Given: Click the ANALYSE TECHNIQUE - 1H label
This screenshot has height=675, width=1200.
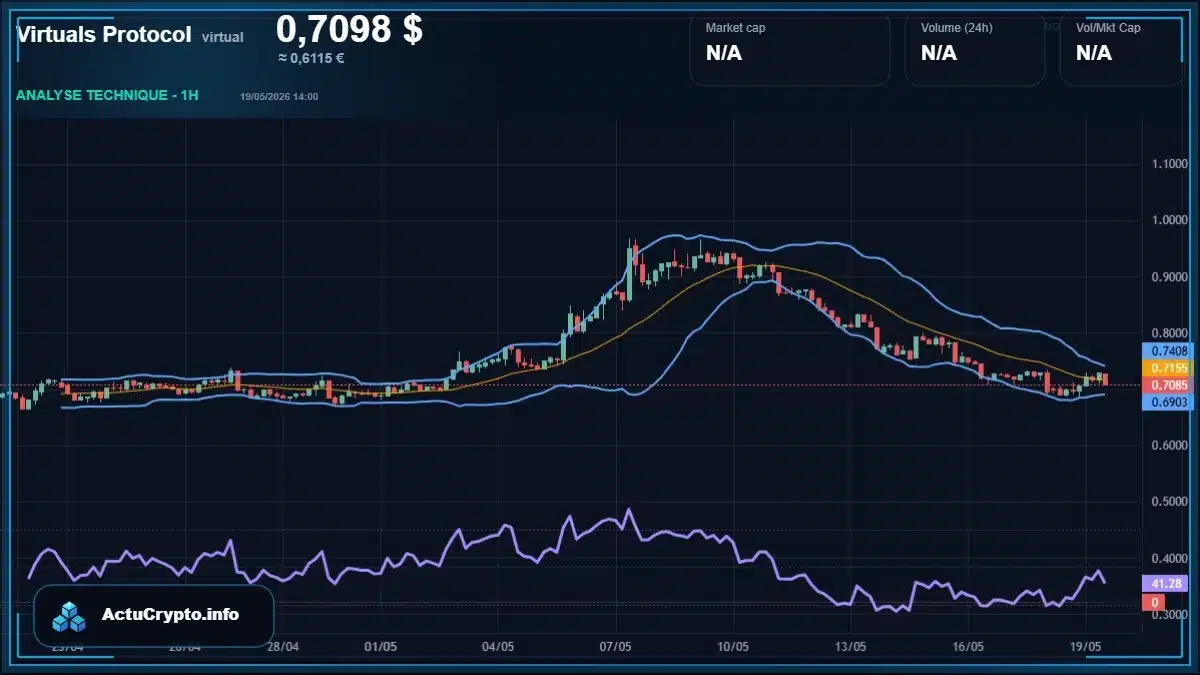Looking at the screenshot, I should pyautogui.click(x=107, y=95).
